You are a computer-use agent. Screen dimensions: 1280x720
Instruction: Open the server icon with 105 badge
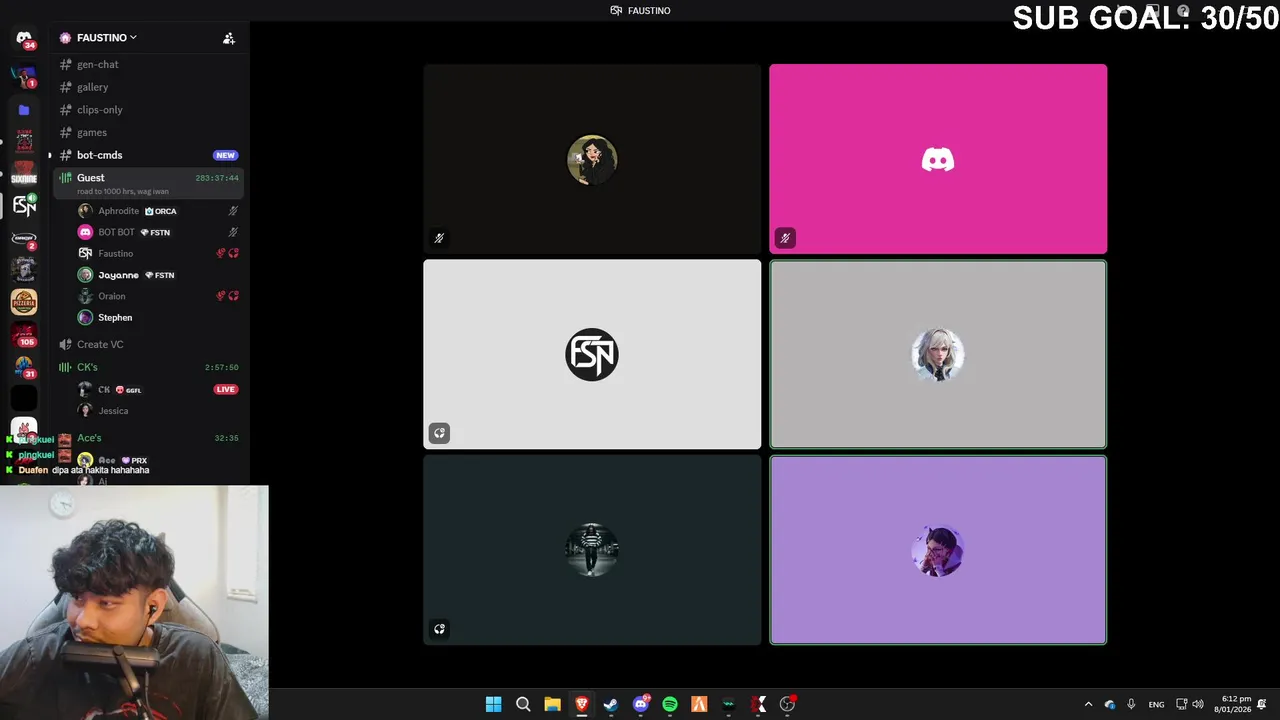(24, 335)
